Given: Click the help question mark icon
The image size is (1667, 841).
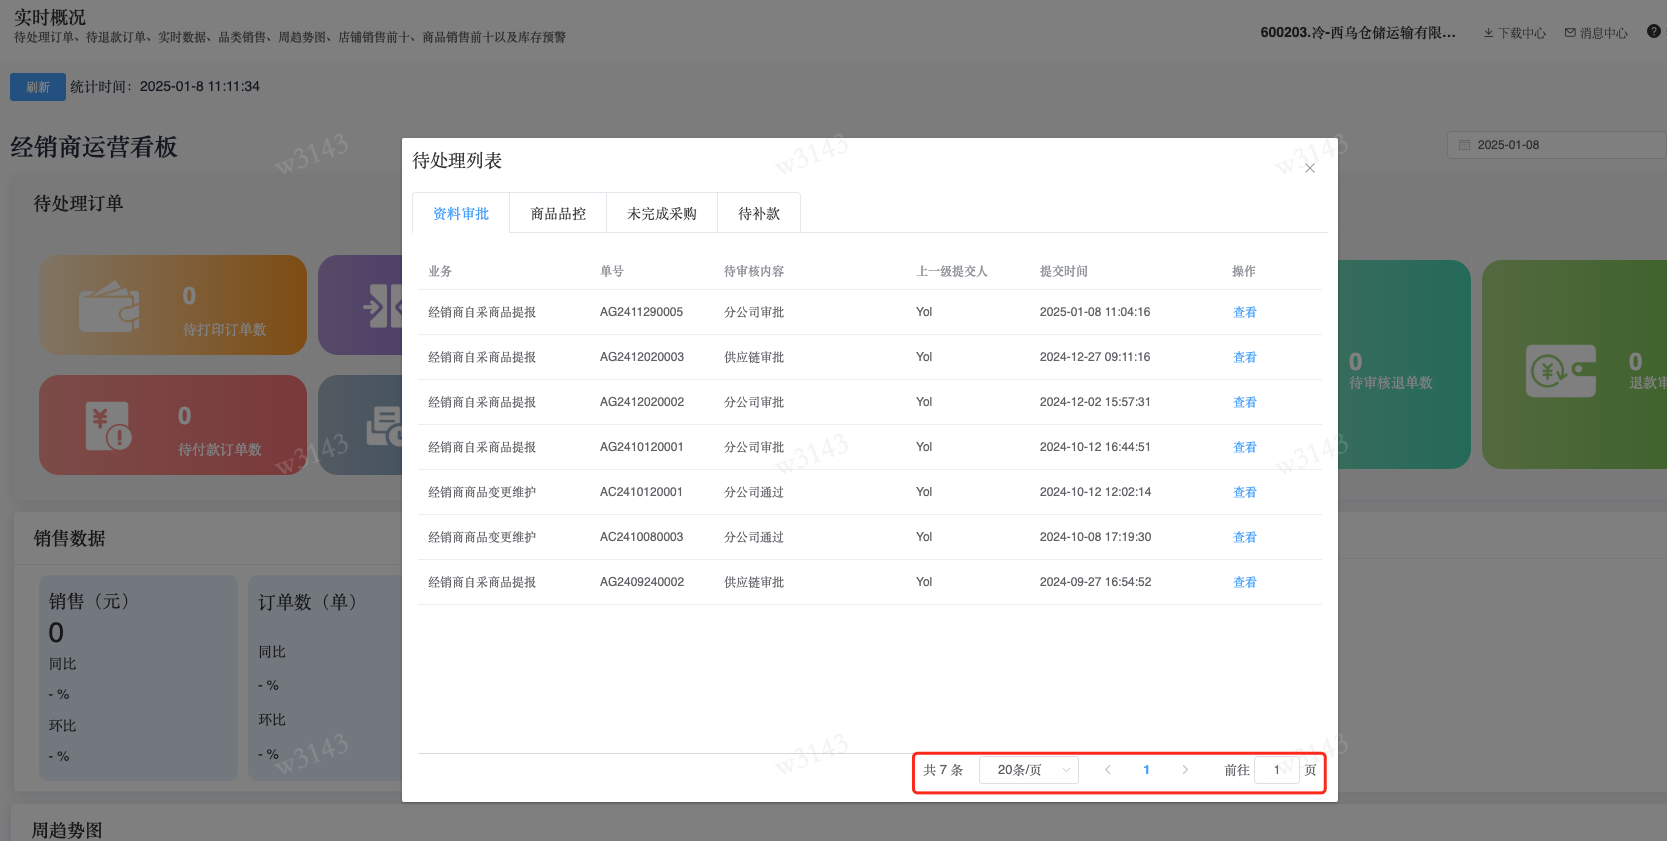Looking at the screenshot, I should [1653, 32].
